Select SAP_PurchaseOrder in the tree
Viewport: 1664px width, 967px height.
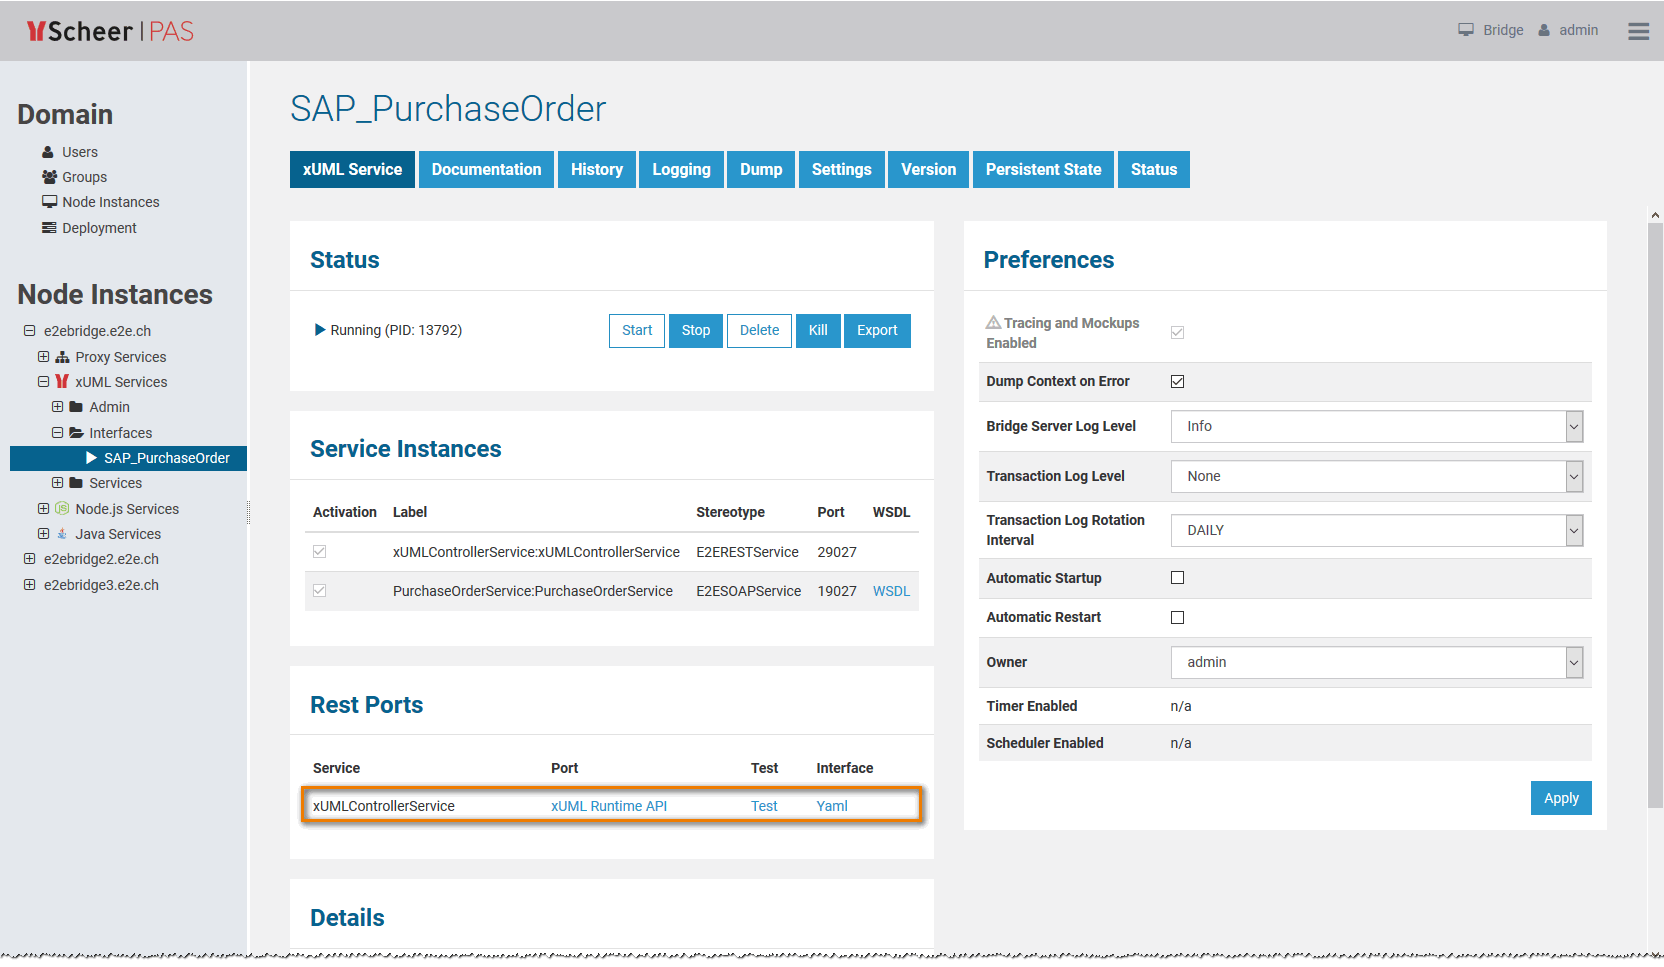[166, 458]
